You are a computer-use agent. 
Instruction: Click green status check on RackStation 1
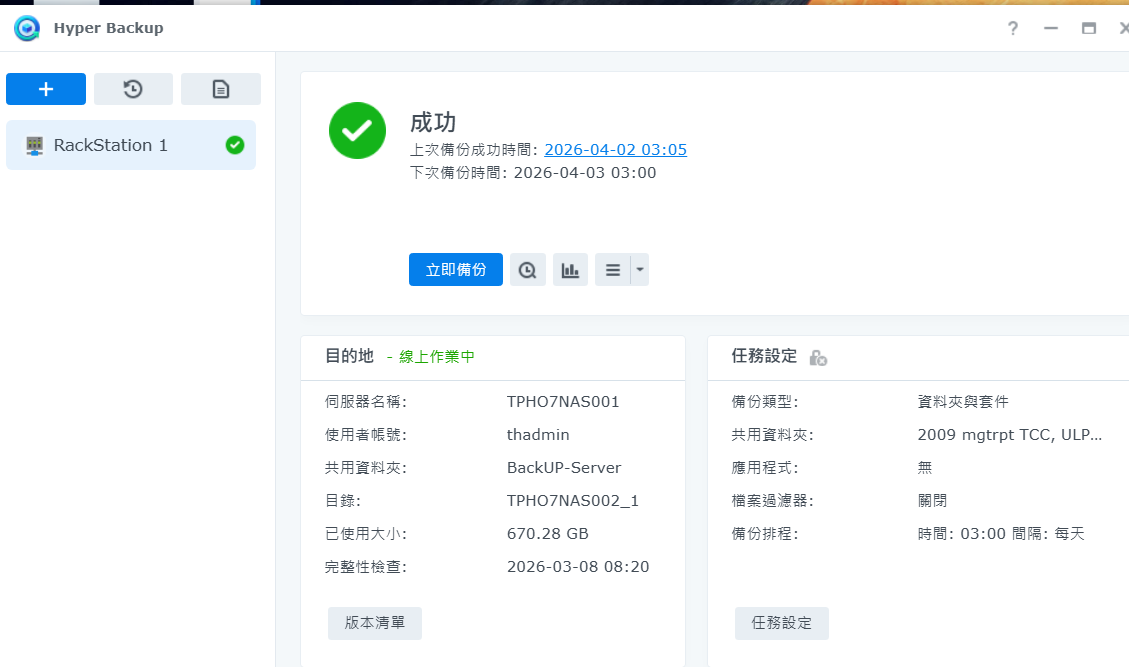click(x=235, y=145)
